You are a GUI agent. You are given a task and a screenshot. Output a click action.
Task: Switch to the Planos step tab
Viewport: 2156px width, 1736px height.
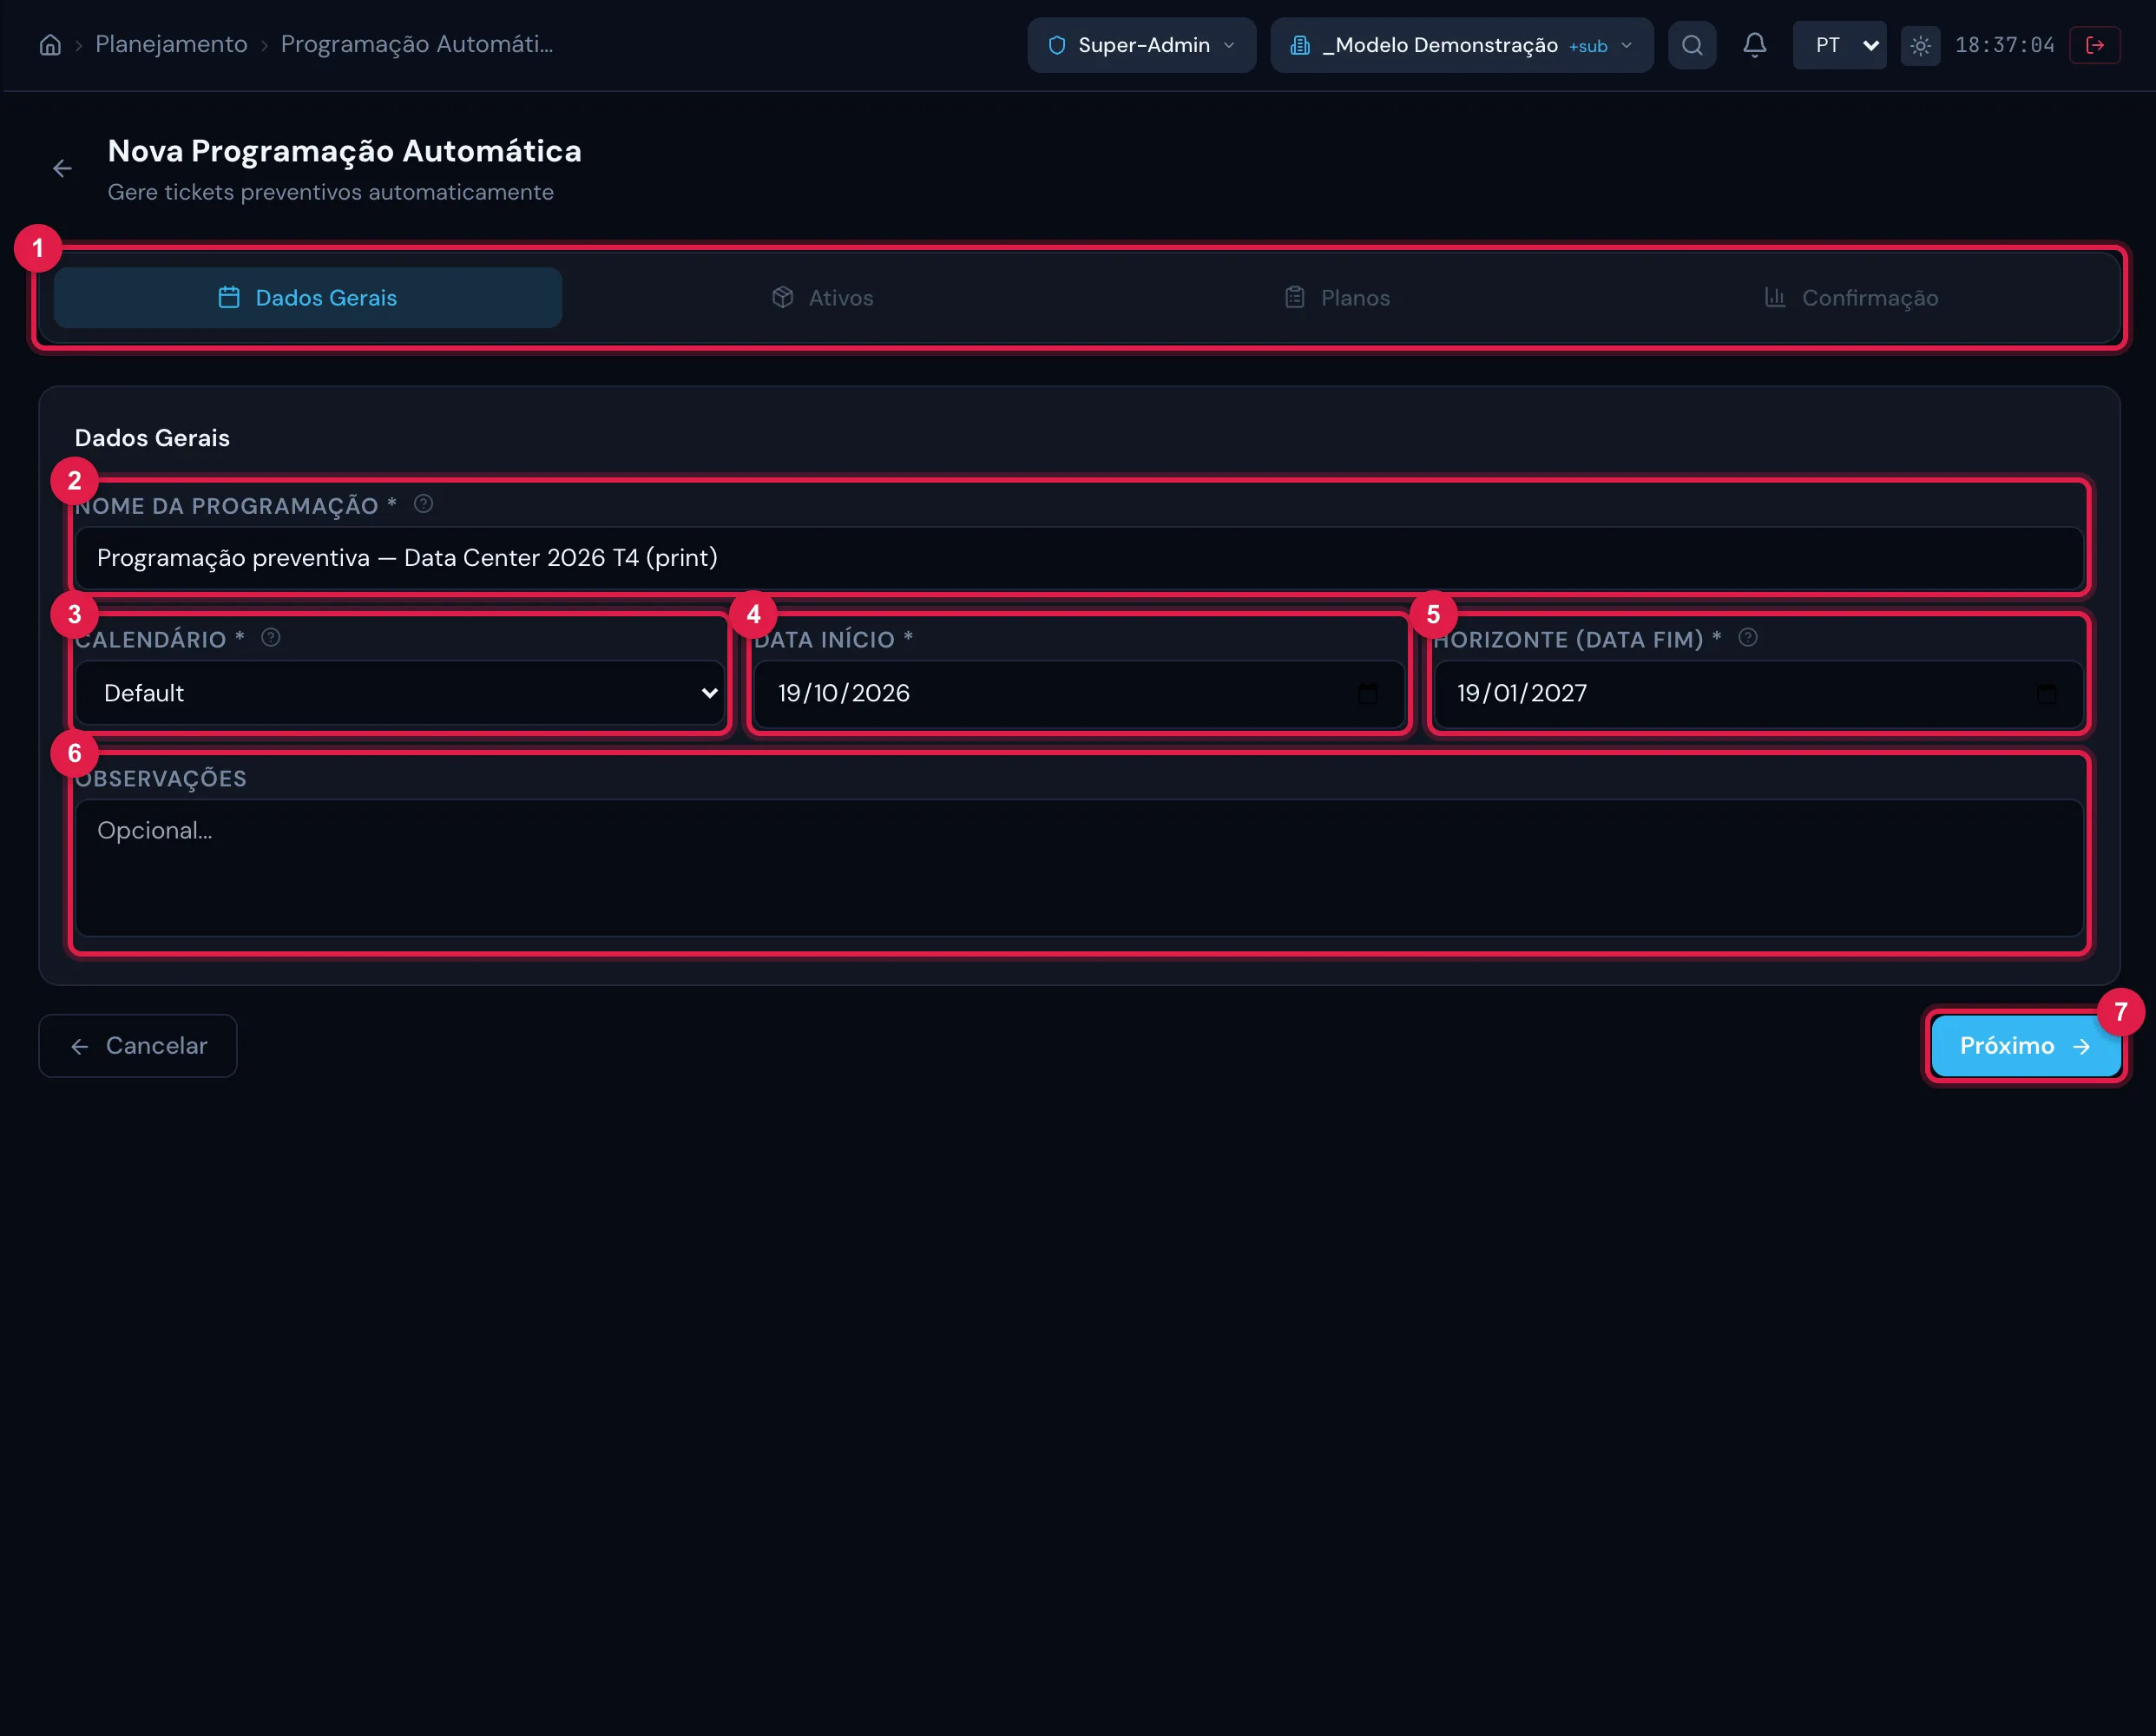pos(1336,298)
